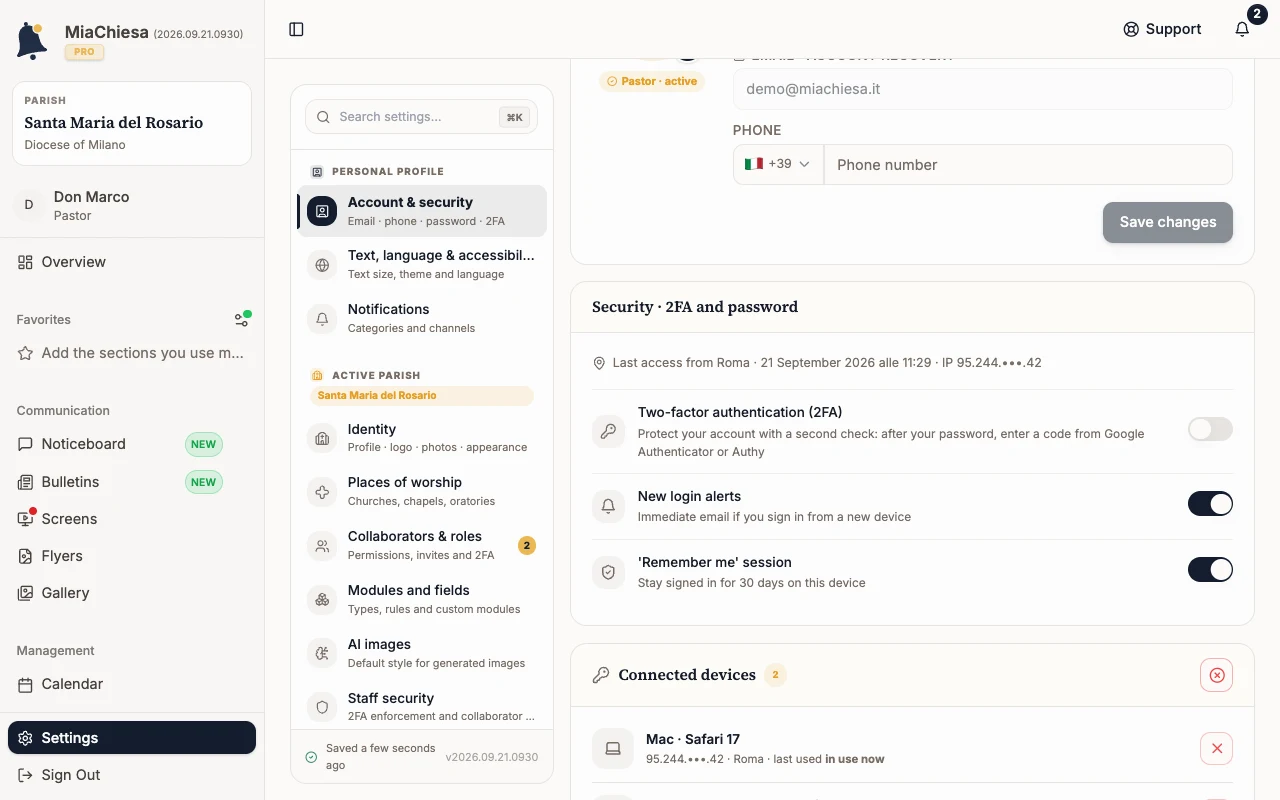Remove the Mac Safari 17 device
This screenshot has width=1280, height=800.
click(1217, 748)
